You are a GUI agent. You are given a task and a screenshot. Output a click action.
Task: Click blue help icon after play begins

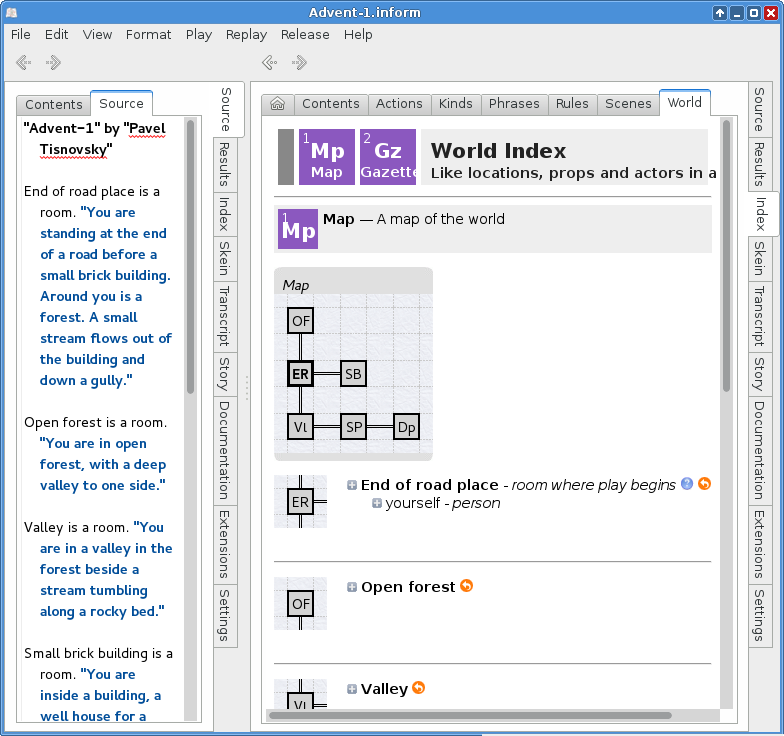point(687,484)
